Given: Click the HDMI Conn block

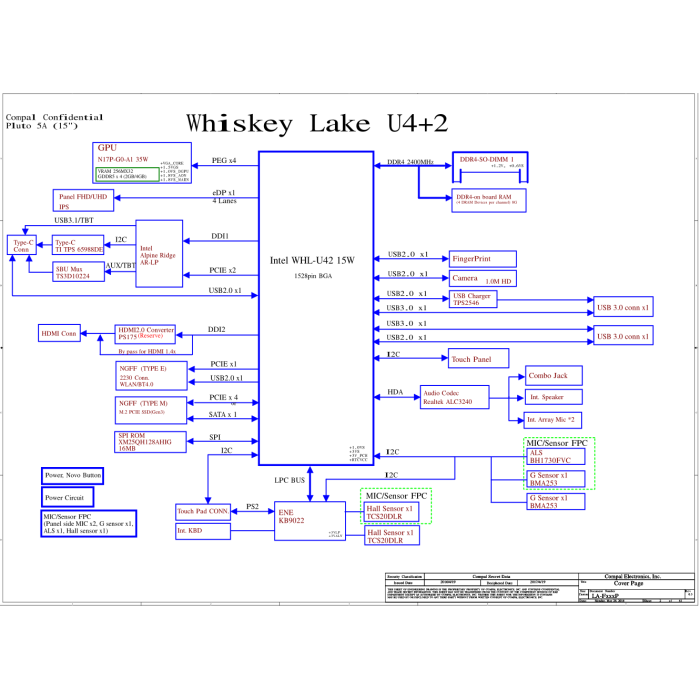Looking at the screenshot, I should pyautogui.click(x=59, y=333).
